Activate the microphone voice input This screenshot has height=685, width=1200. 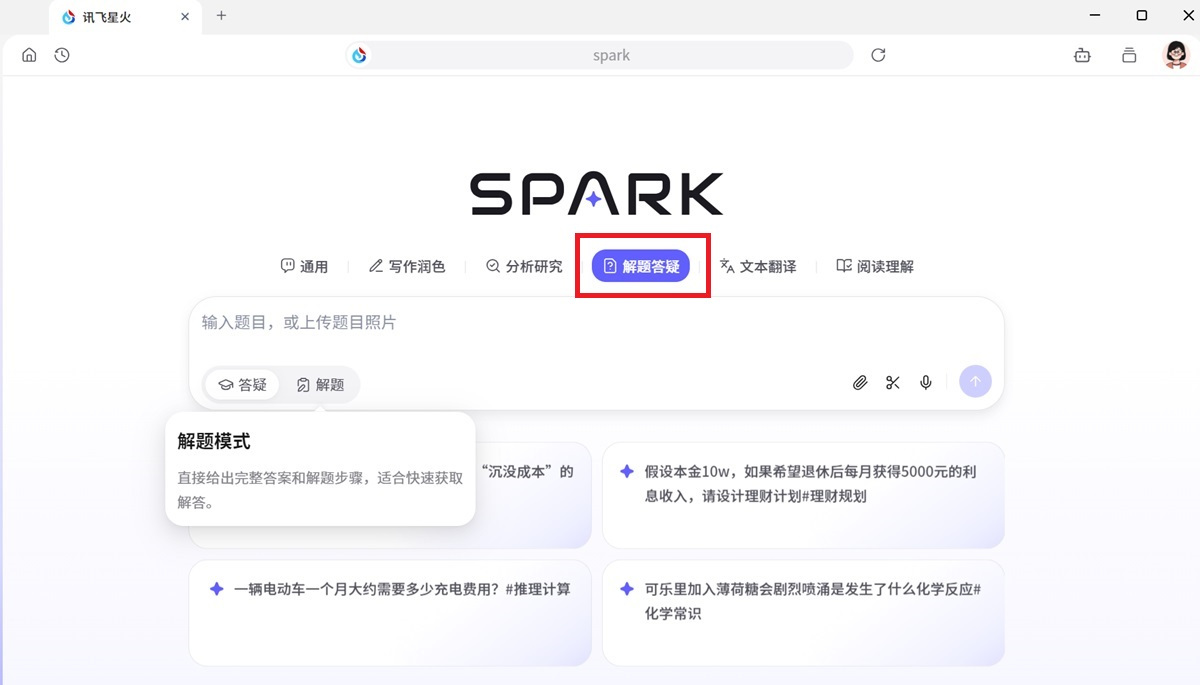point(926,382)
